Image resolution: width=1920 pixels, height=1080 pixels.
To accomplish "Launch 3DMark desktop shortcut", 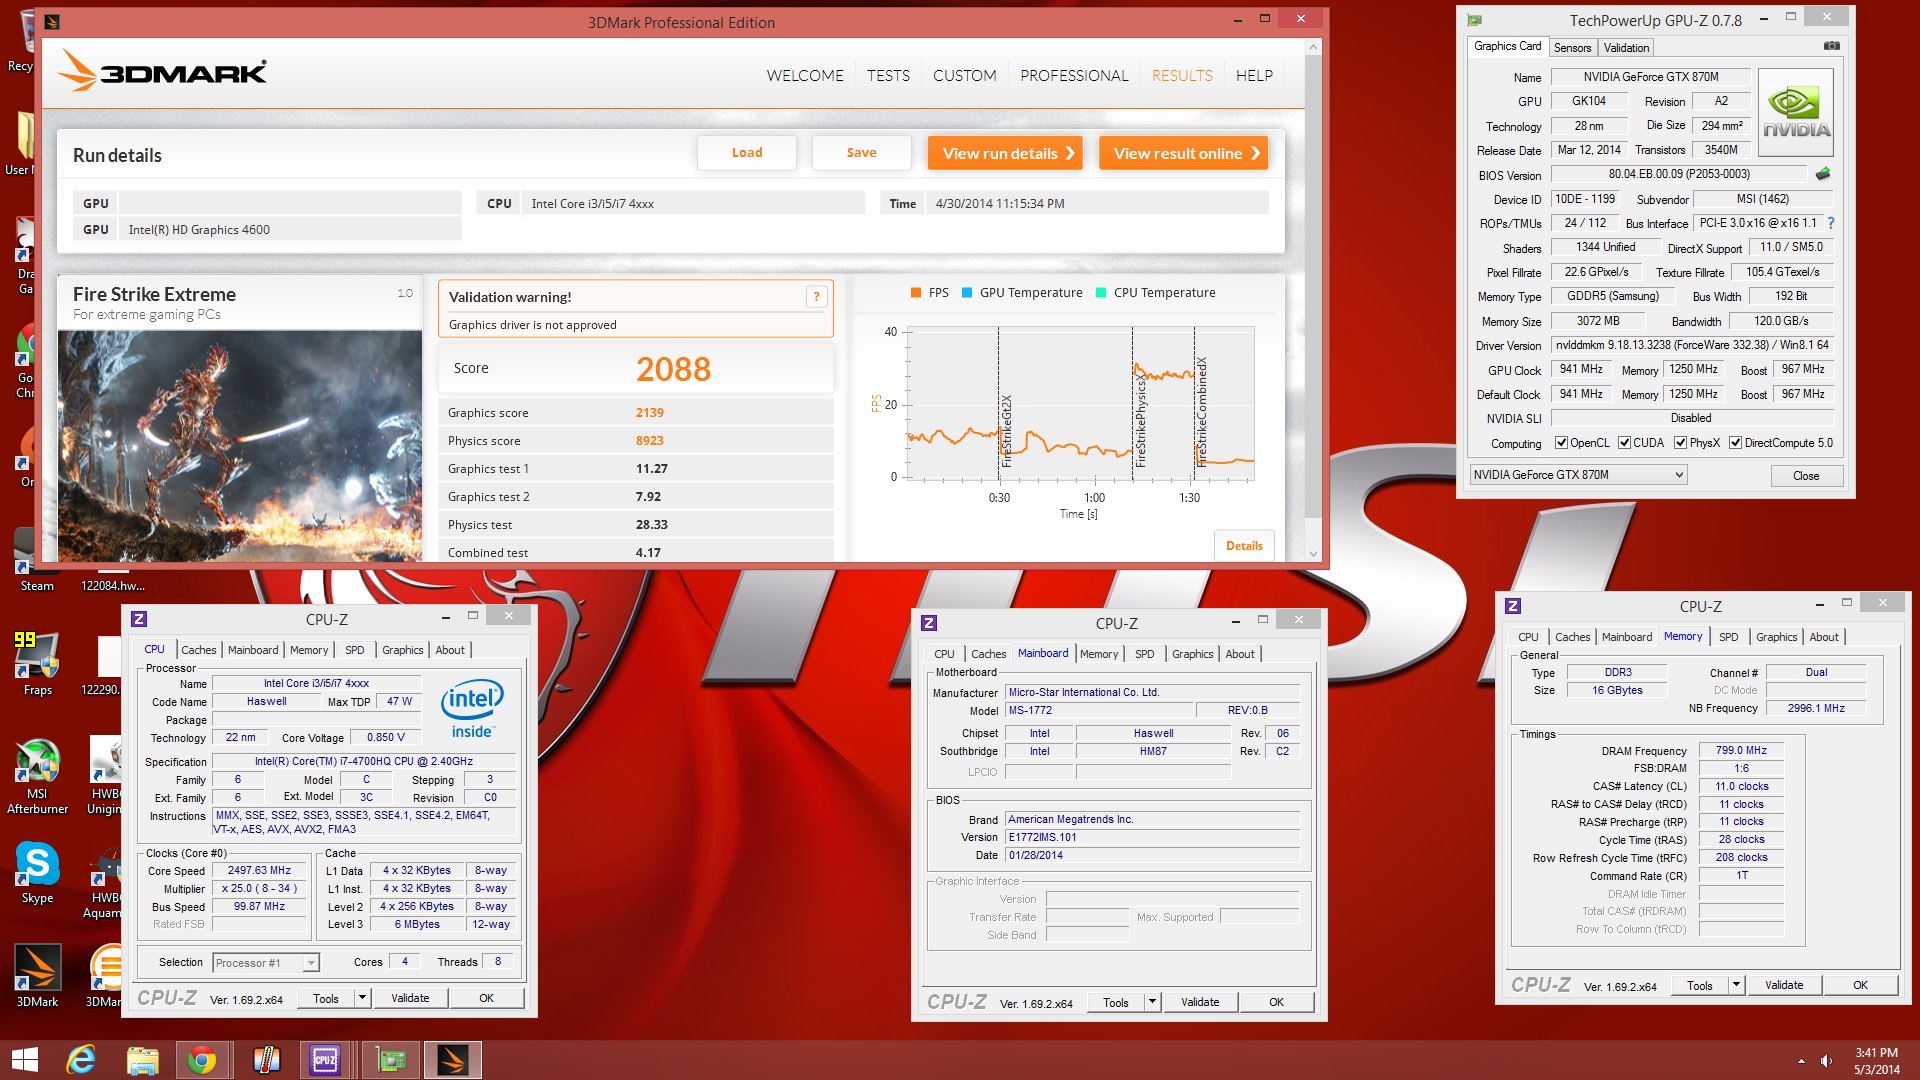I will click(x=37, y=975).
